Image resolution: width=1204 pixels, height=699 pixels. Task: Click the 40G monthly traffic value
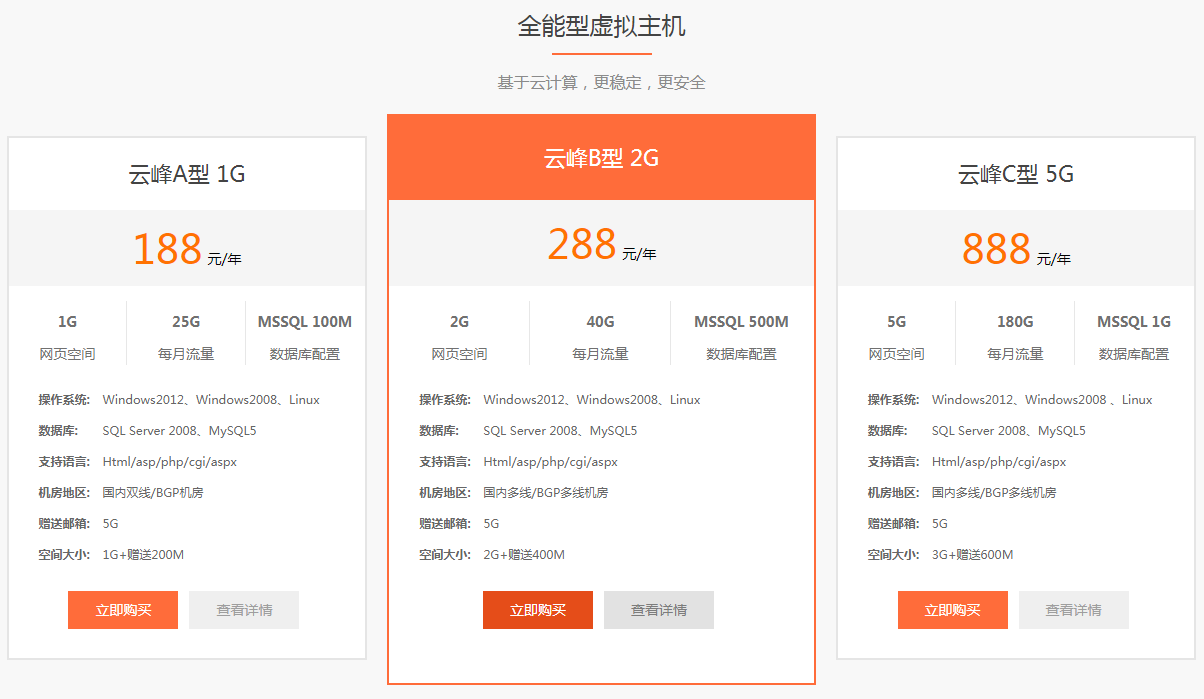click(600, 322)
